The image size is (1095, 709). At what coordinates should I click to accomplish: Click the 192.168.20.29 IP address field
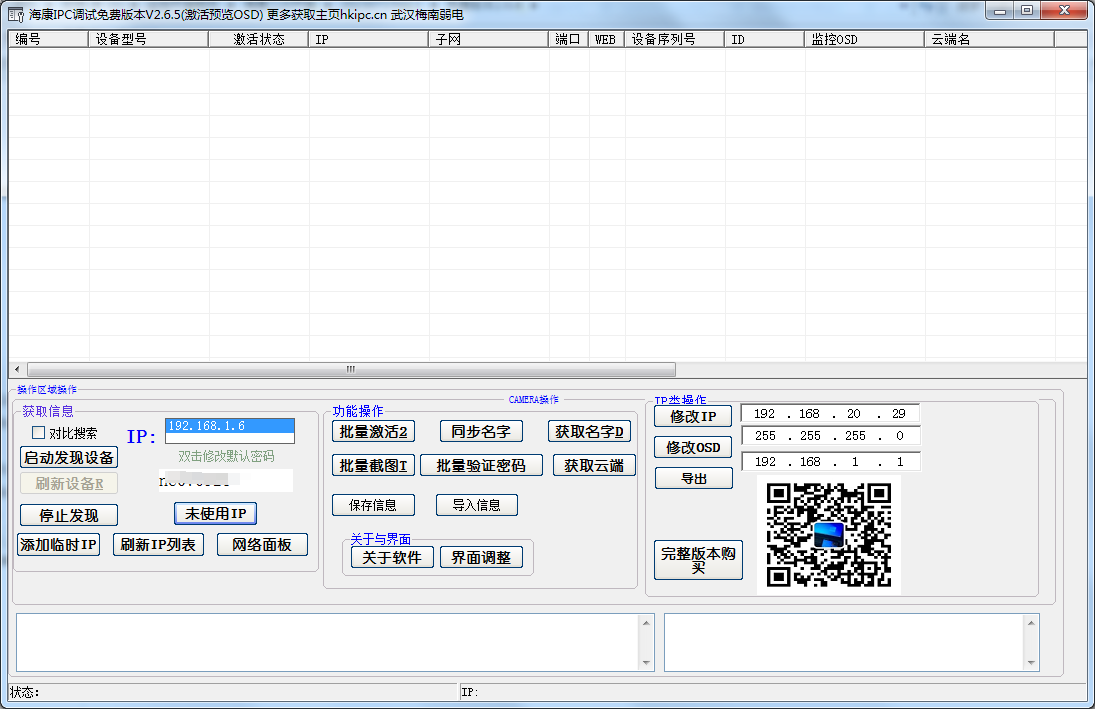pyautogui.click(x=830, y=414)
